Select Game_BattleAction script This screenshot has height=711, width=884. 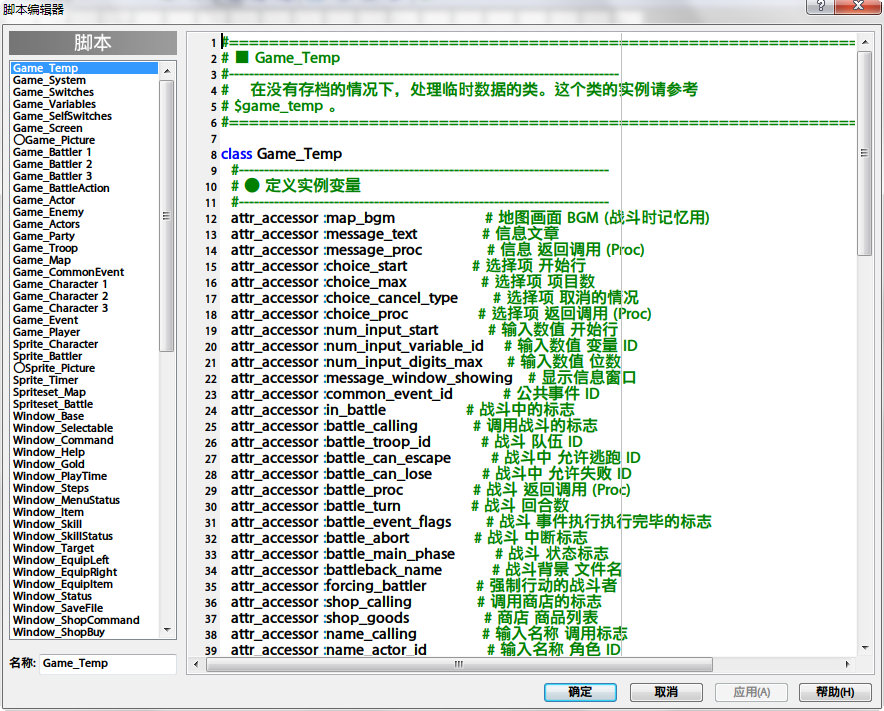[61, 188]
